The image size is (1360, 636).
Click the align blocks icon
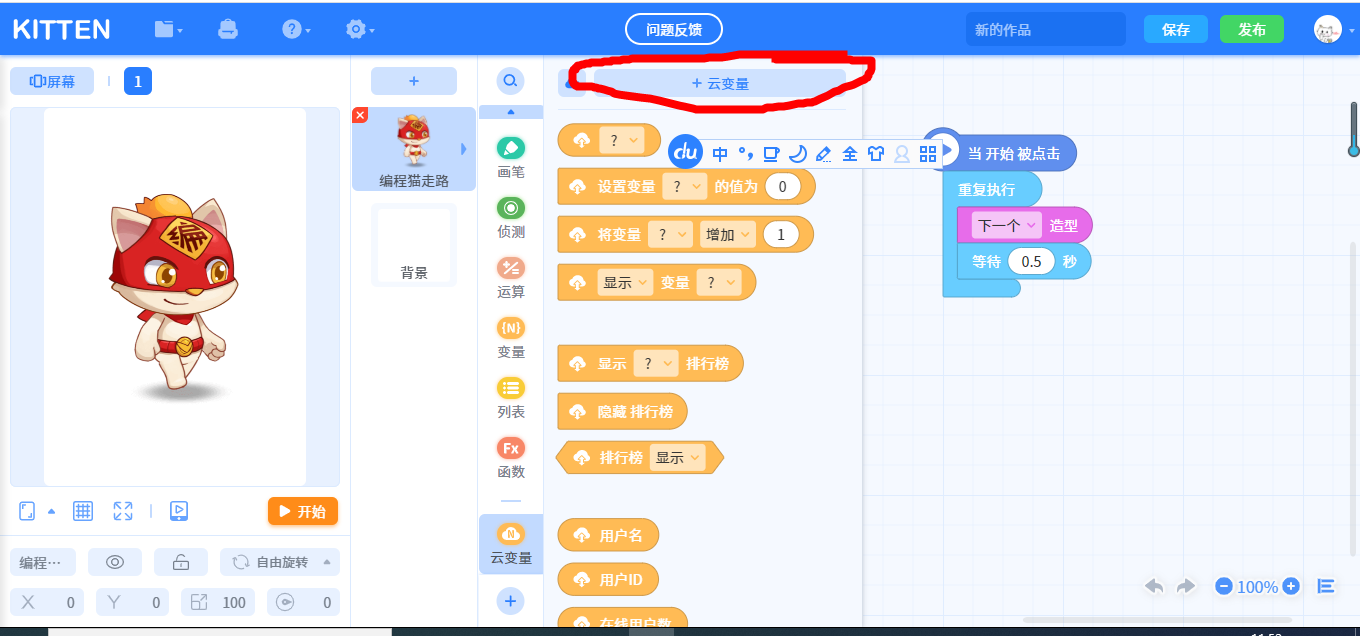pyautogui.click(x=1326, y=586)
